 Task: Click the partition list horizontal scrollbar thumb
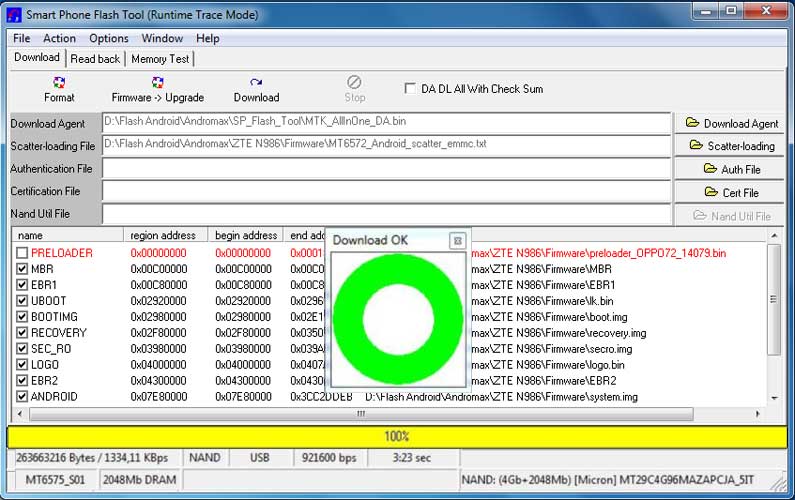tap(361, 414)
